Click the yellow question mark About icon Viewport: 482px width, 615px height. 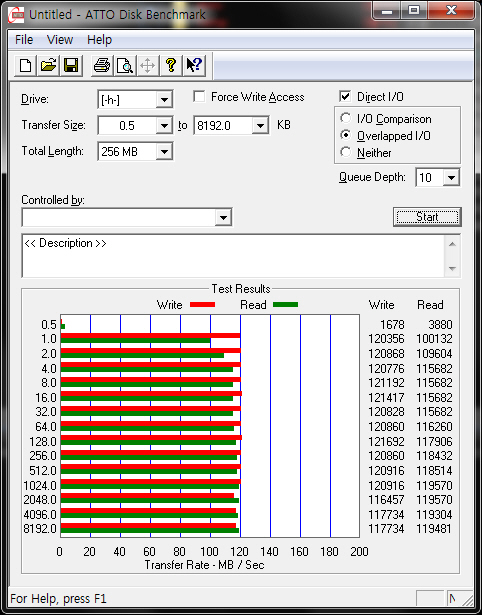point(171,65)
